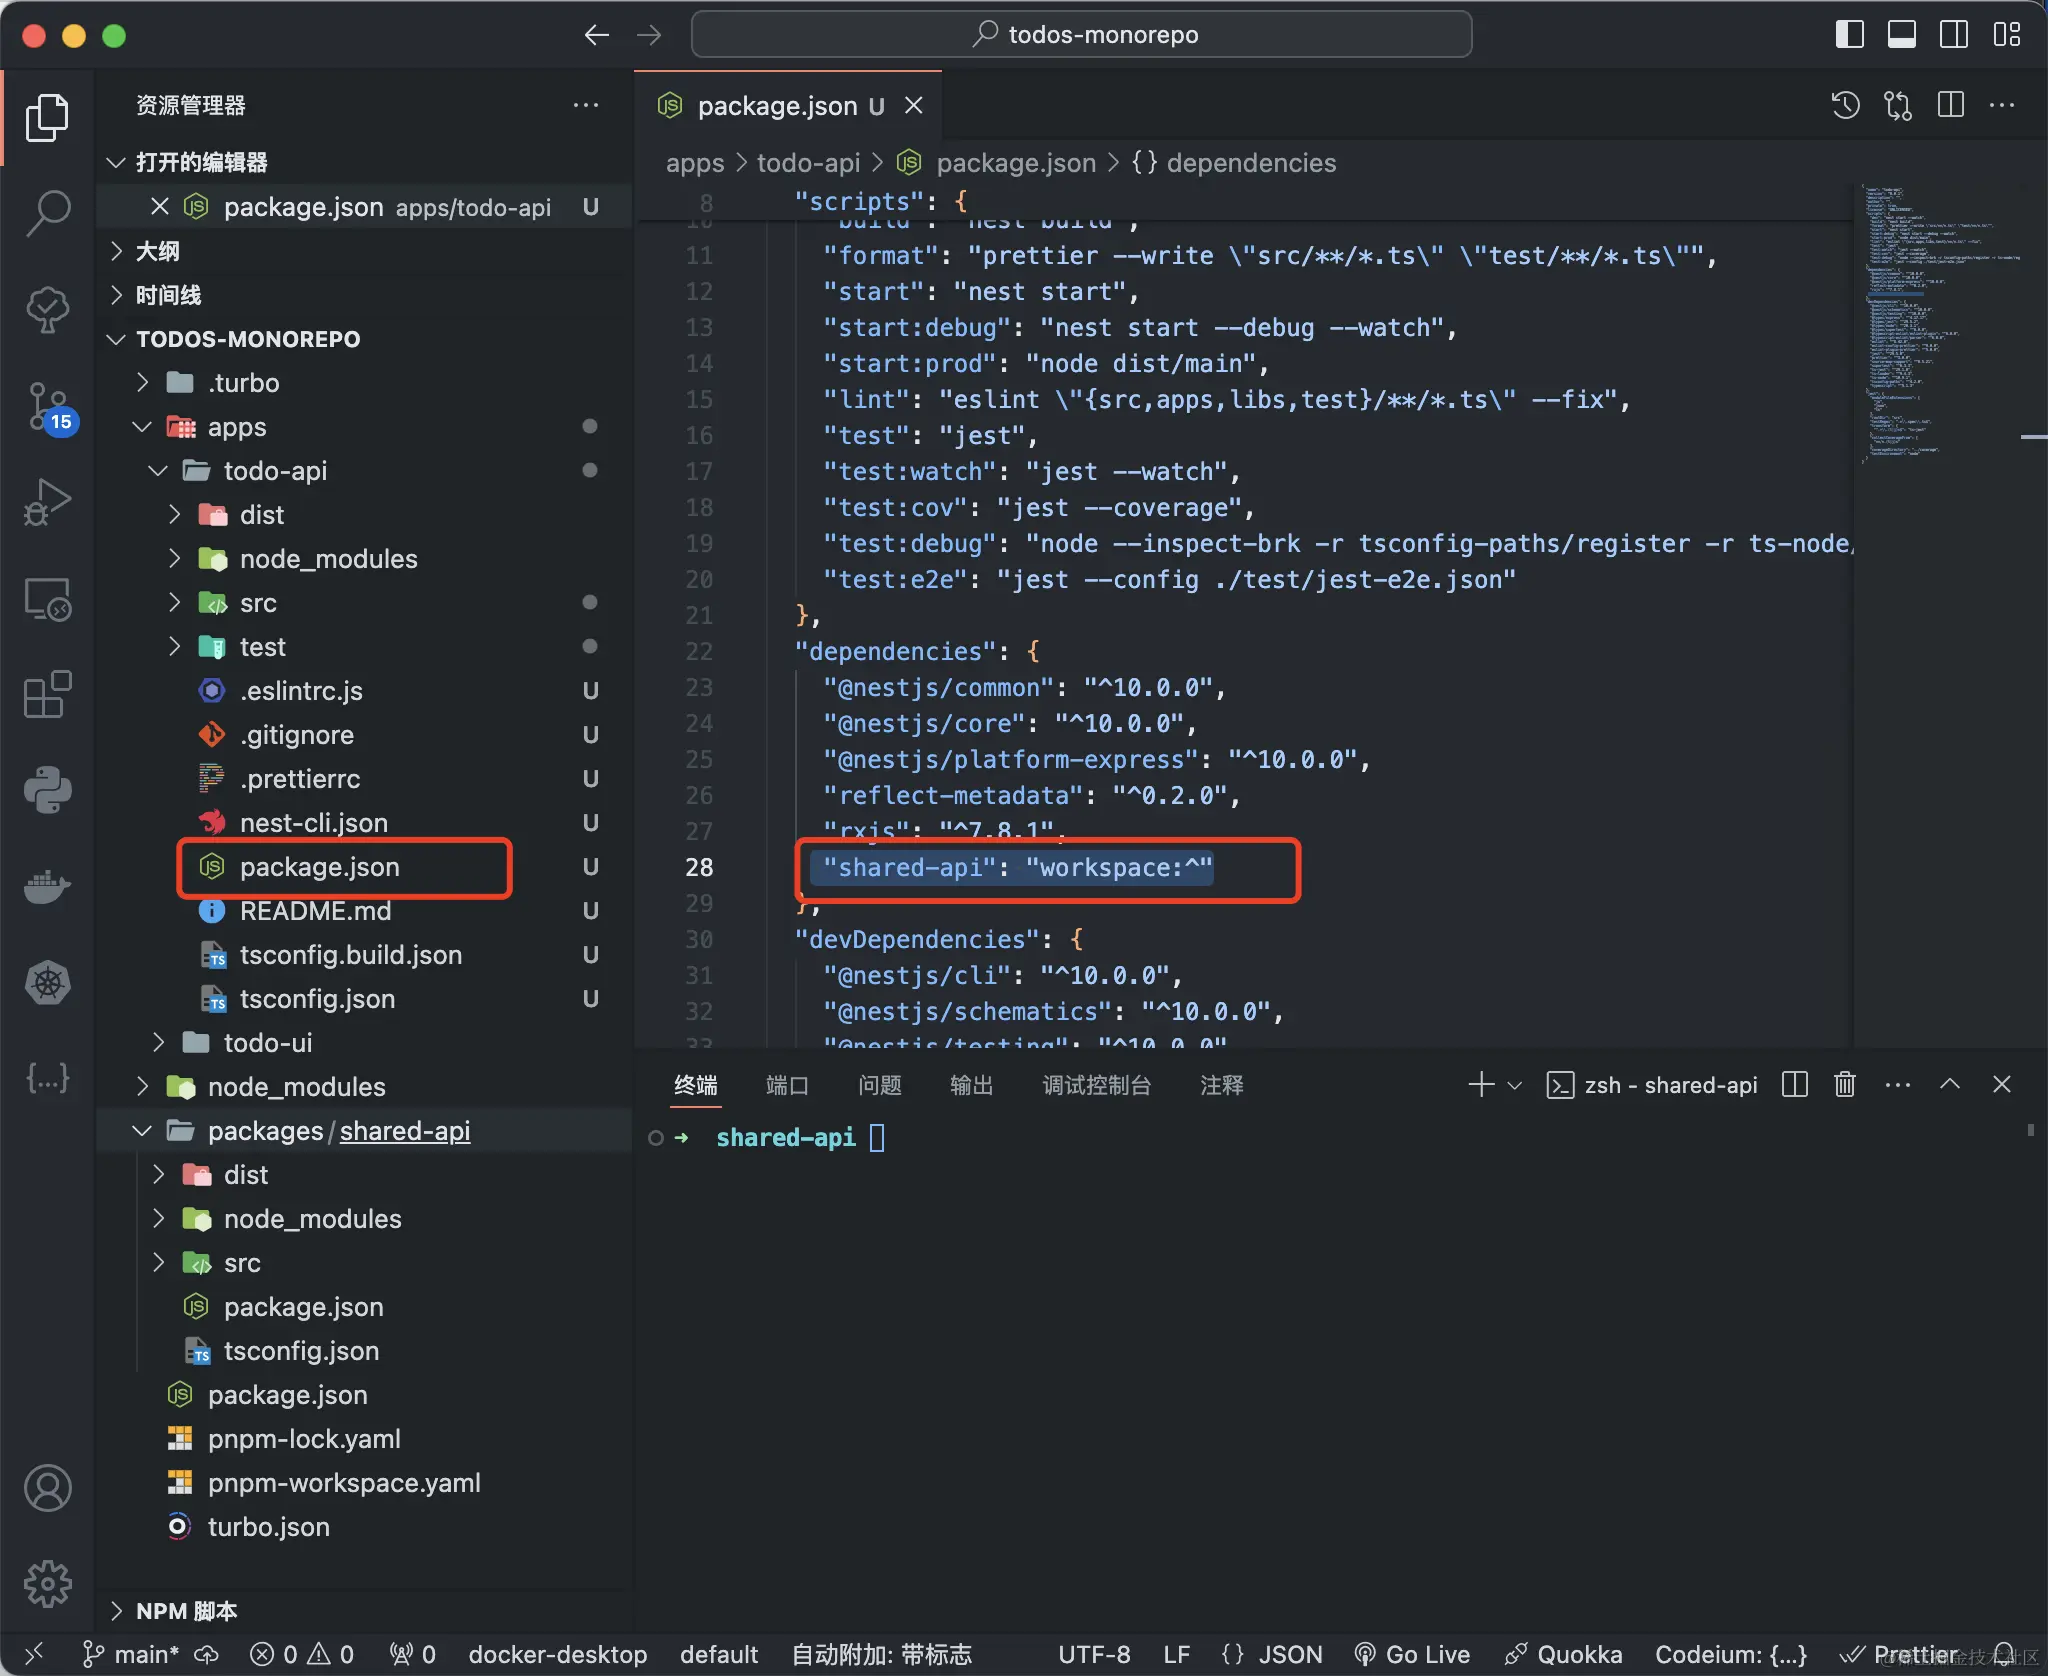Create a new terminal with plus icon
Screen dimensions: 2048x1676
1481,1085
